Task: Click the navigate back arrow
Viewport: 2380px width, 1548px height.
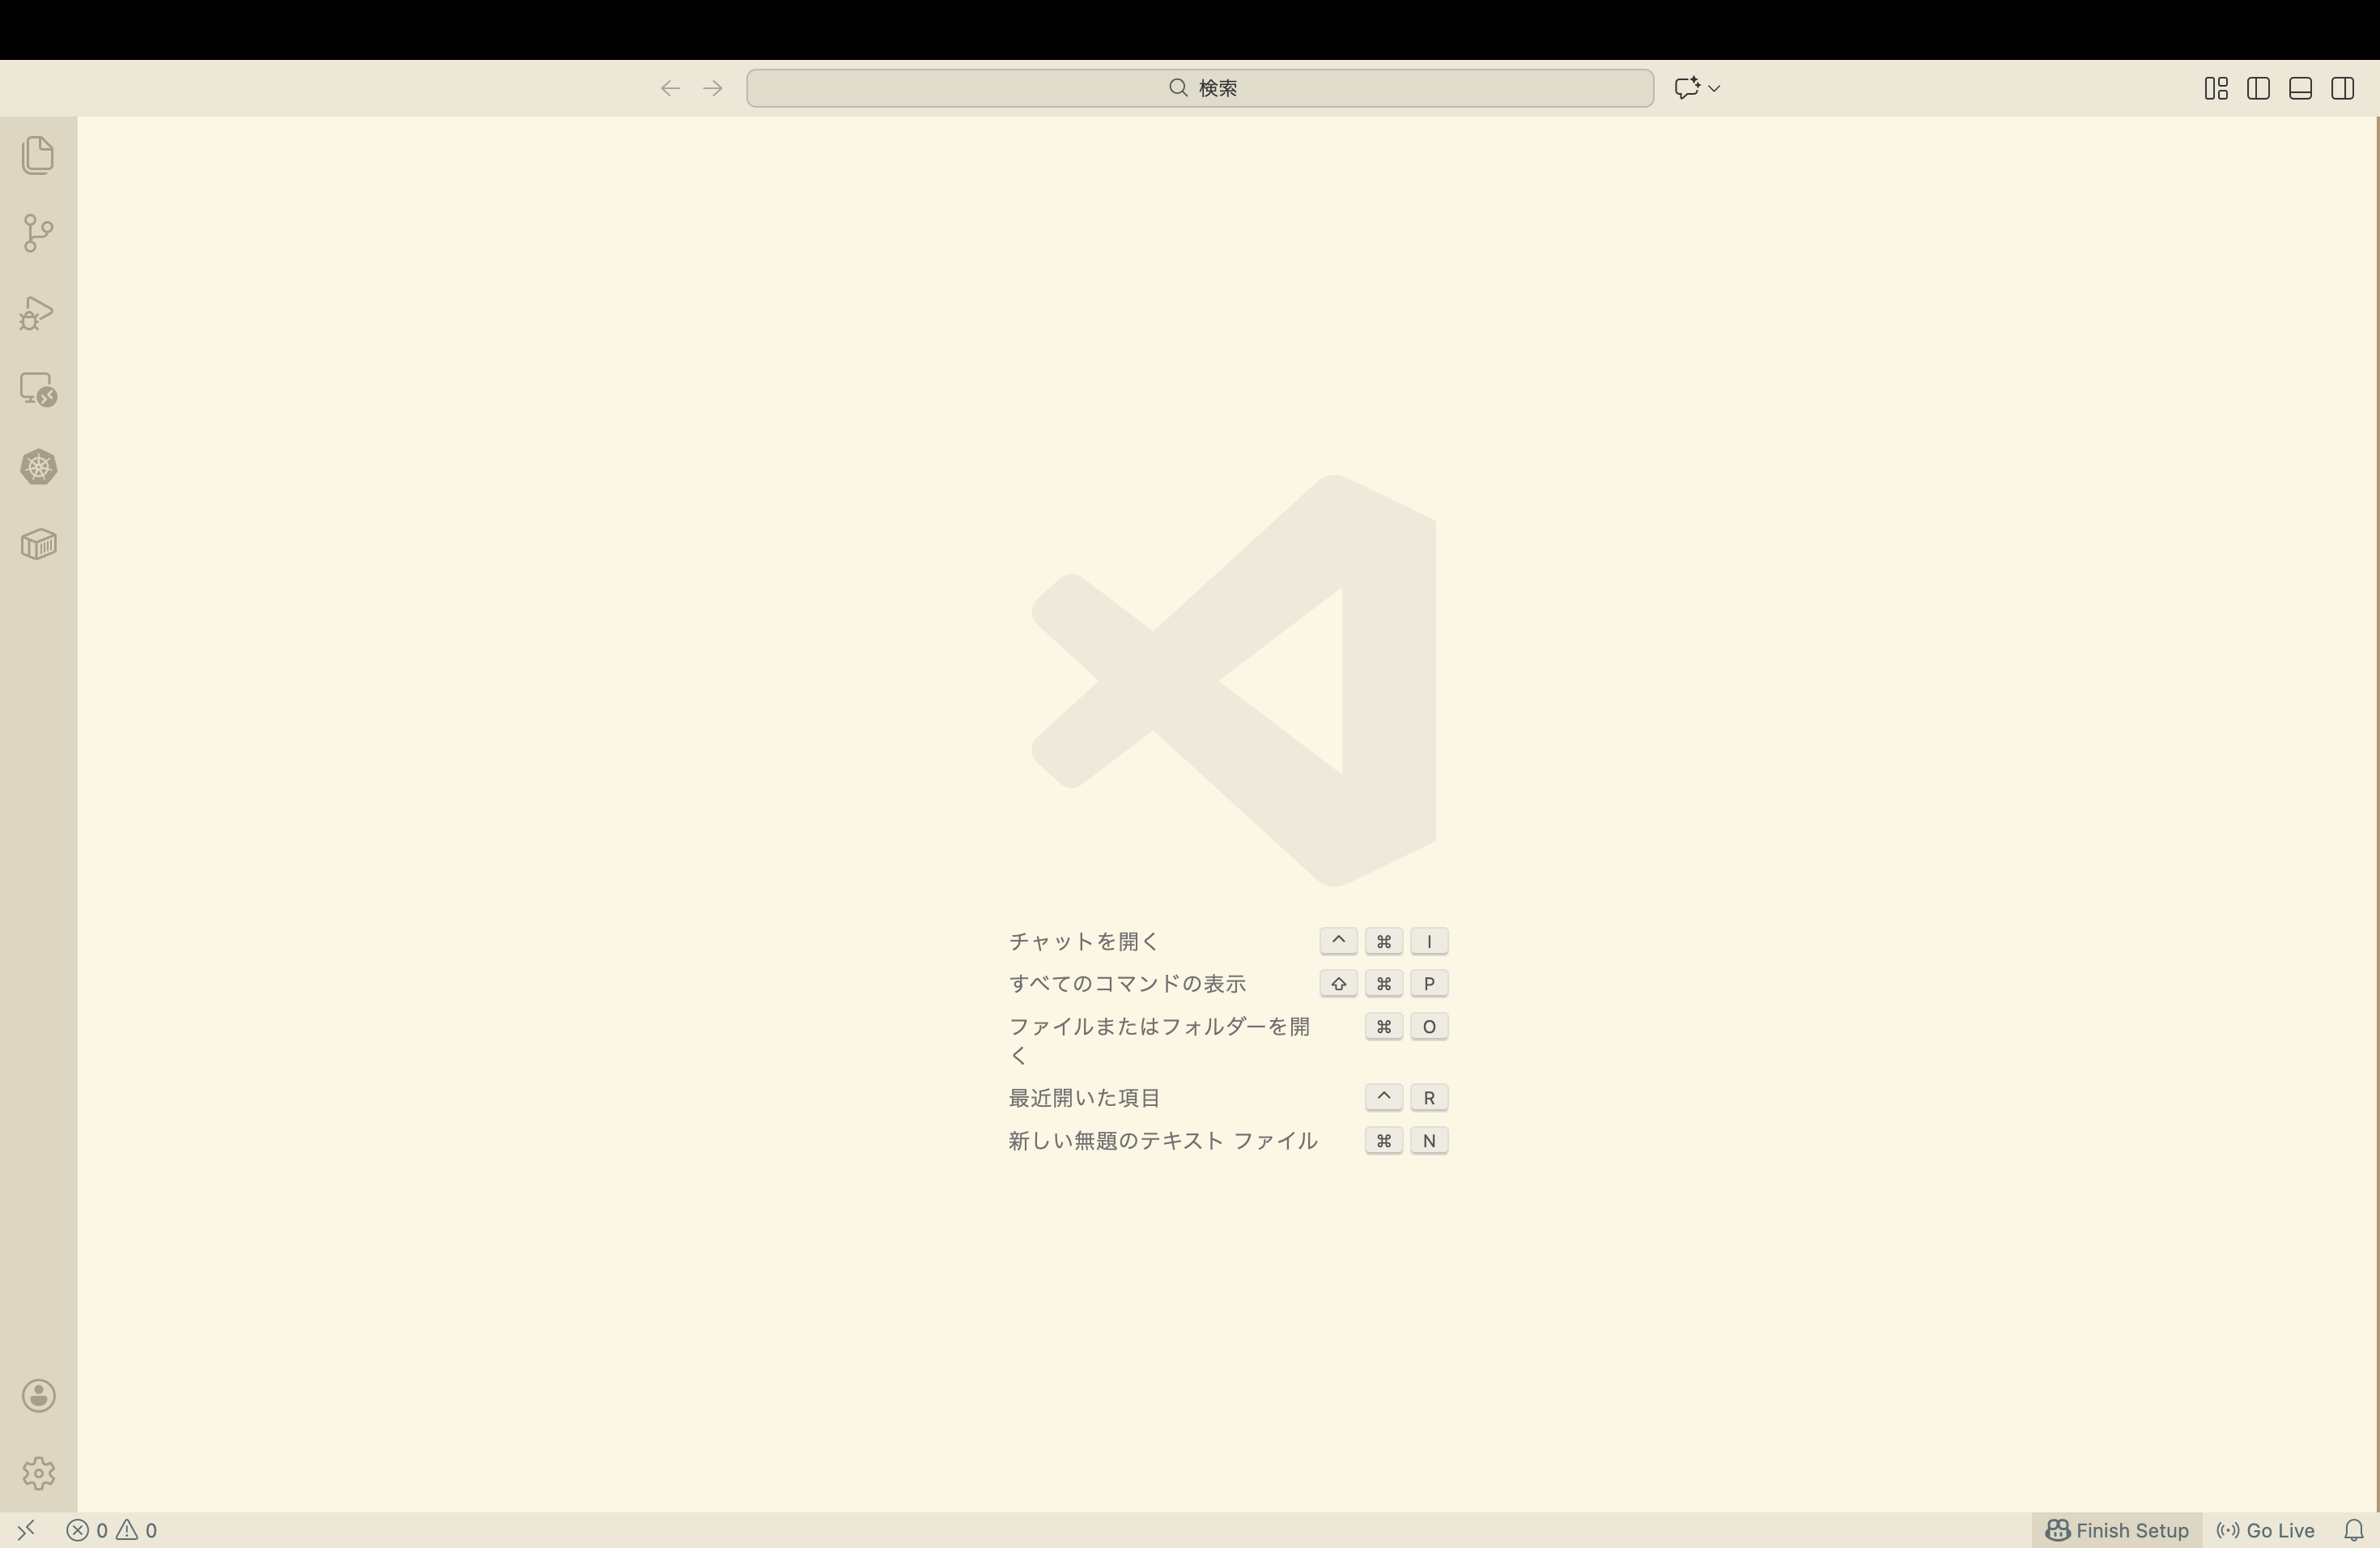Action: [x=669, y=88]
